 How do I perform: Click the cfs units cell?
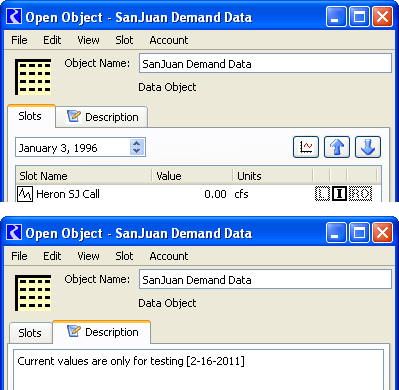[241, 194]
